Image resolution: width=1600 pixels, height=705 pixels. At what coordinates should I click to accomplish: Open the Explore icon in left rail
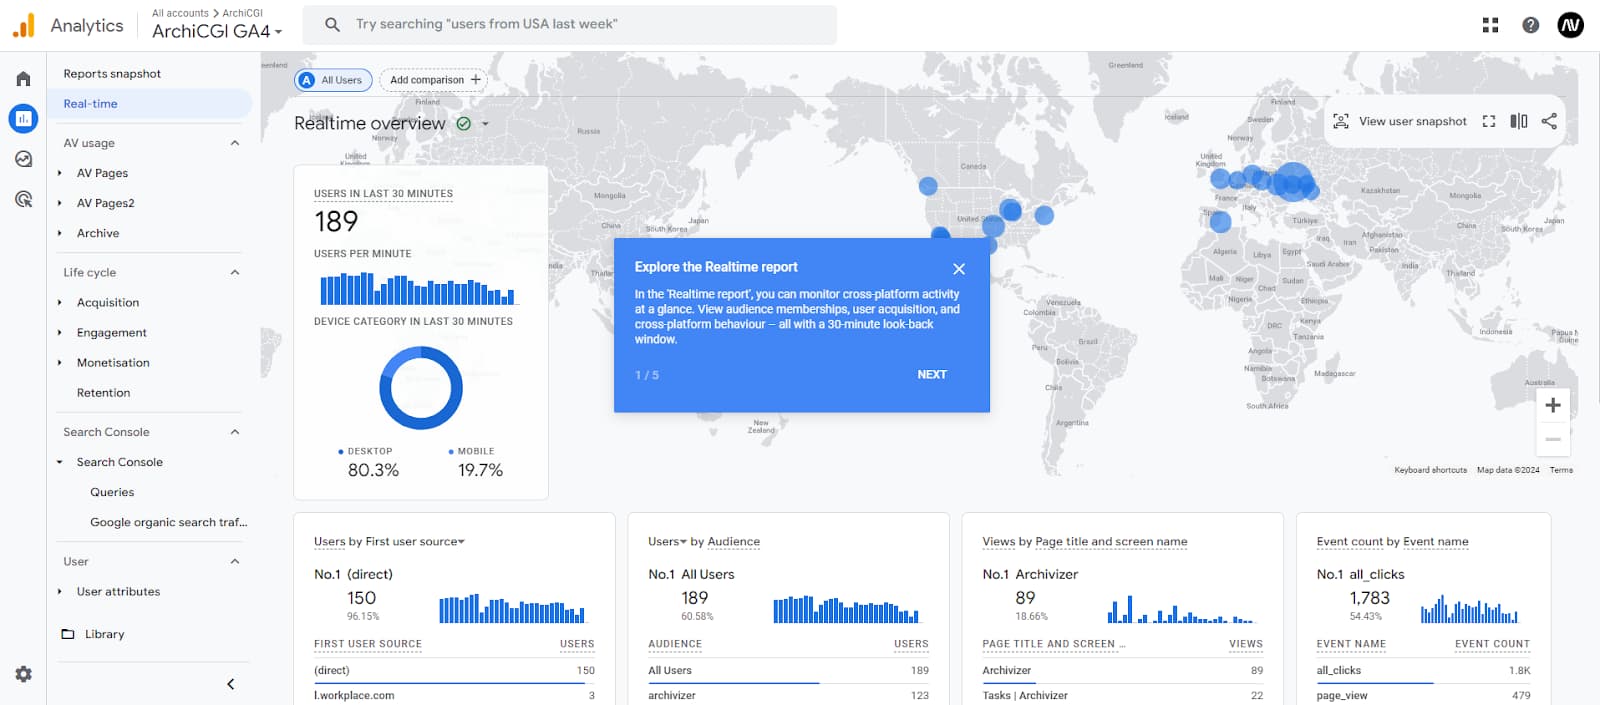click(x=23, y=159)
